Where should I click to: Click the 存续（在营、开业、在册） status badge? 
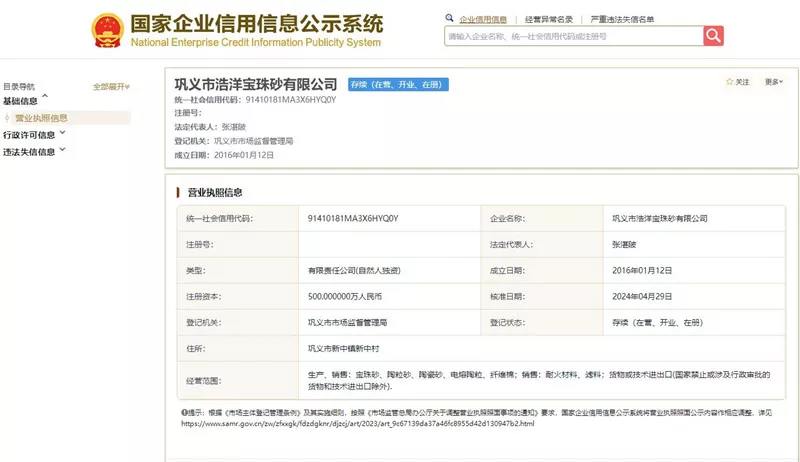click(x=398, y=85)
